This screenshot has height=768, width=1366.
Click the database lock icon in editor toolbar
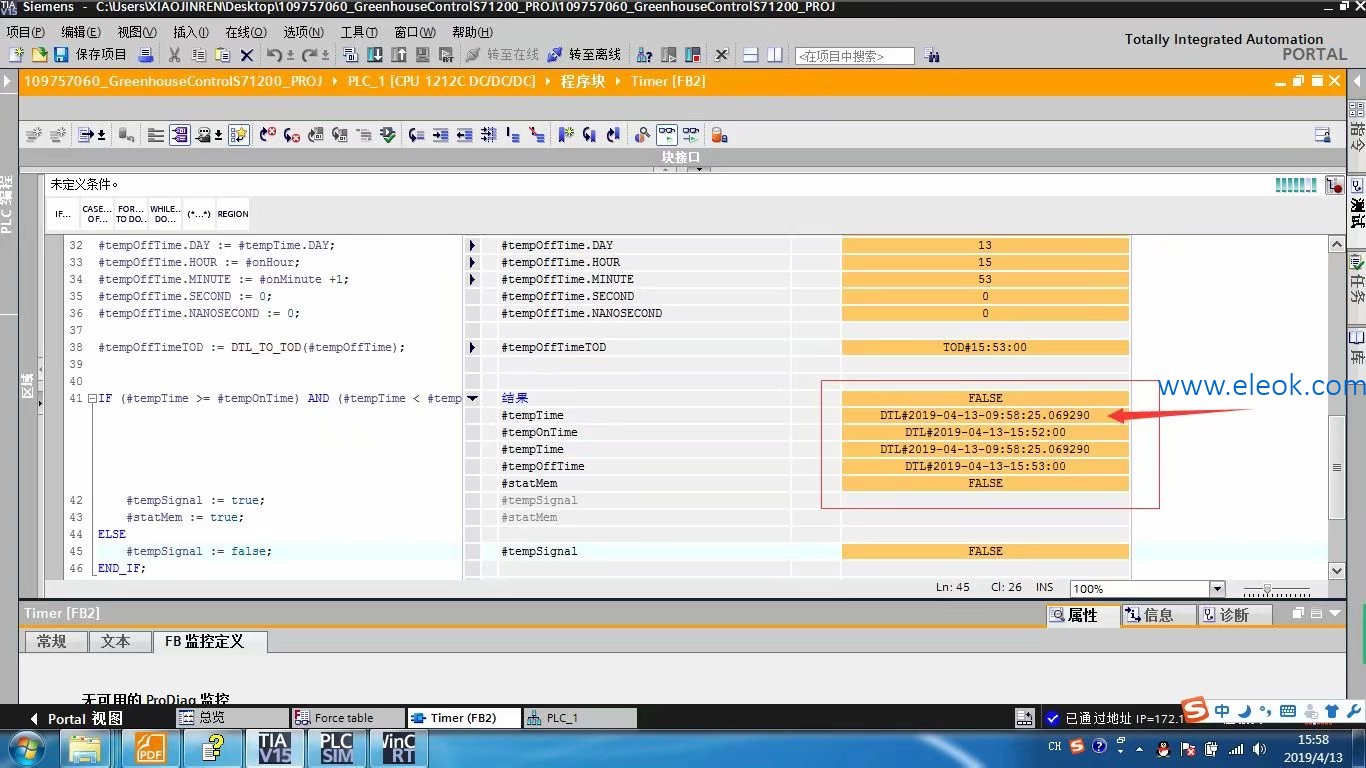[x=718, y=134]
